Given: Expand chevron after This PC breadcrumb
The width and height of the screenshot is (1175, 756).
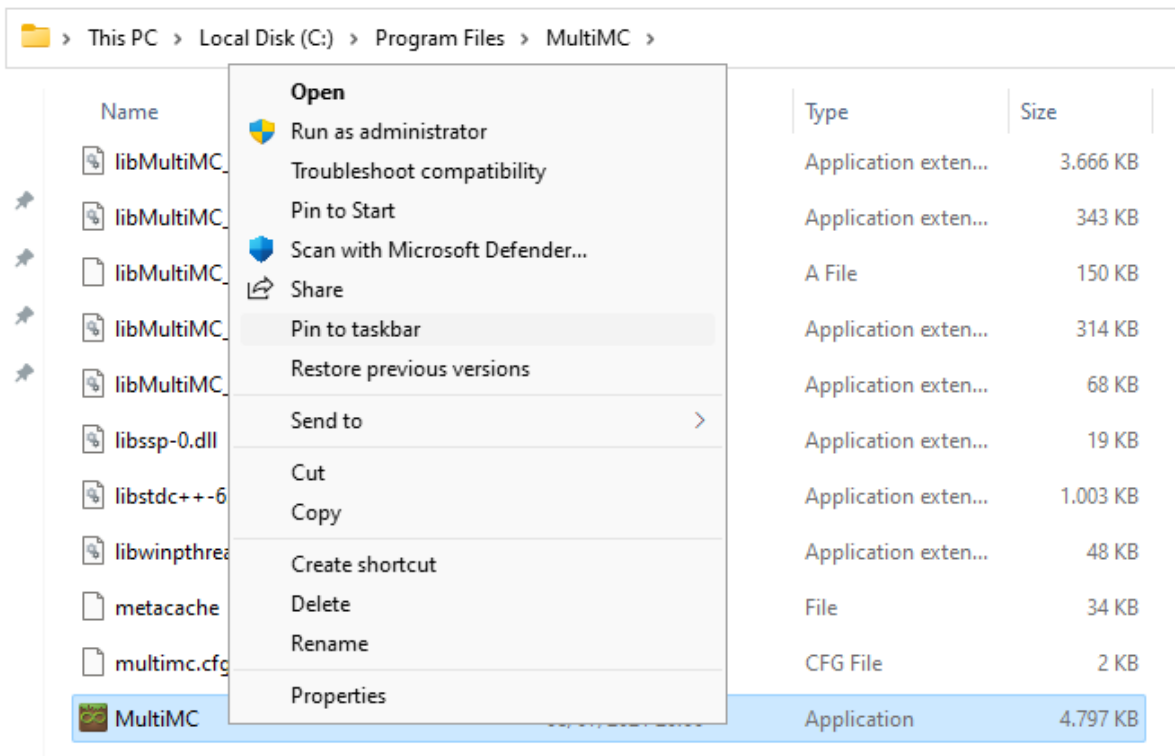Looking at the screenshot, I should point(177,39).
